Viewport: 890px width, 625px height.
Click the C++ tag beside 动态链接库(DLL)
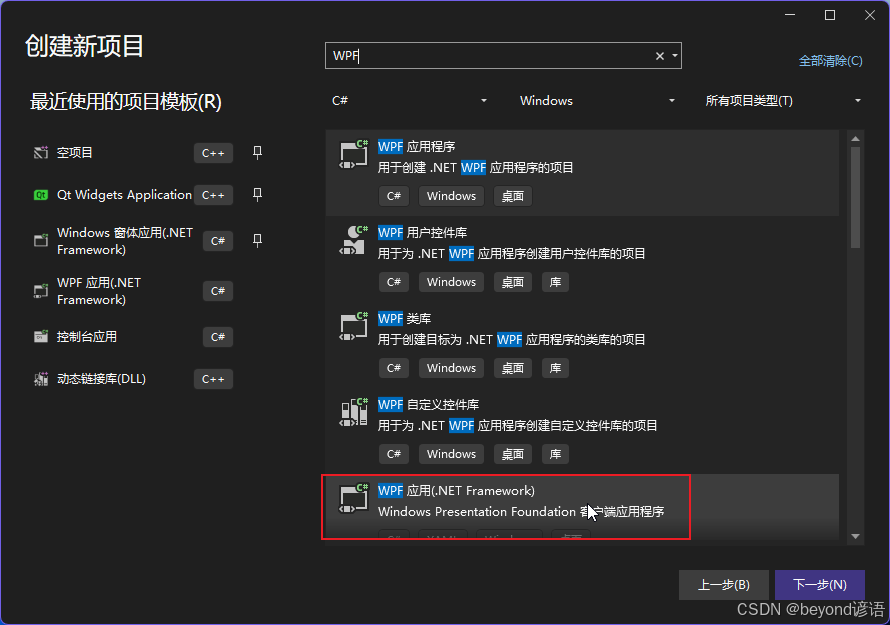(x=213, y=379)
